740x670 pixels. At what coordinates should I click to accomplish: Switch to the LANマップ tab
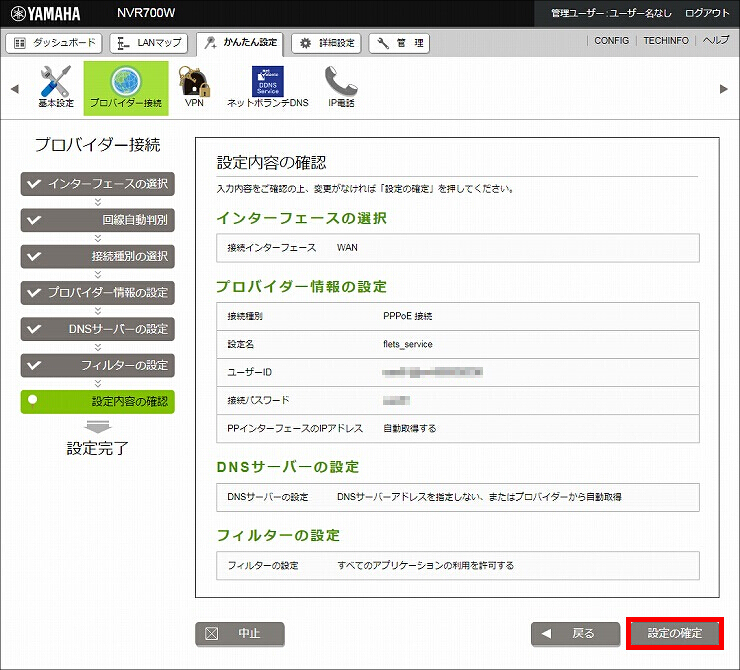click(149, 43)
